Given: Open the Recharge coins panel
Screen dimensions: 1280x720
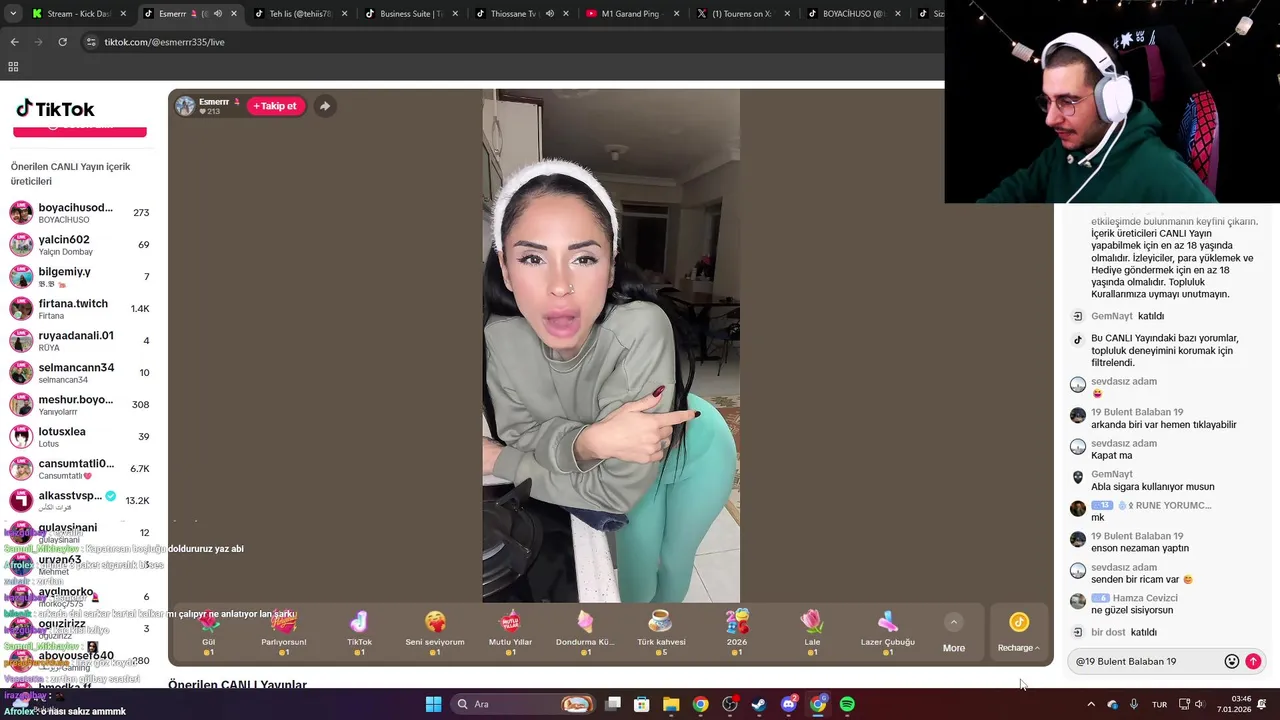Looking at the screenshot, I should [x=1018, y=633].
